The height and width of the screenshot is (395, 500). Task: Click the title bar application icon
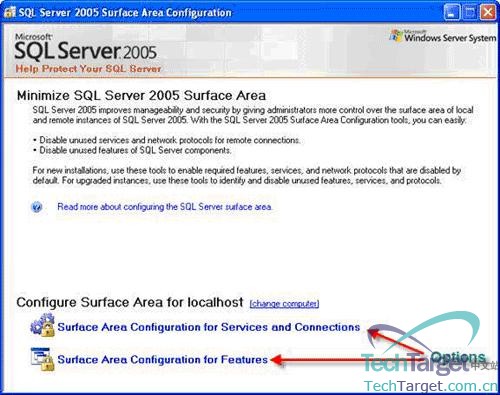click(9, 13)
